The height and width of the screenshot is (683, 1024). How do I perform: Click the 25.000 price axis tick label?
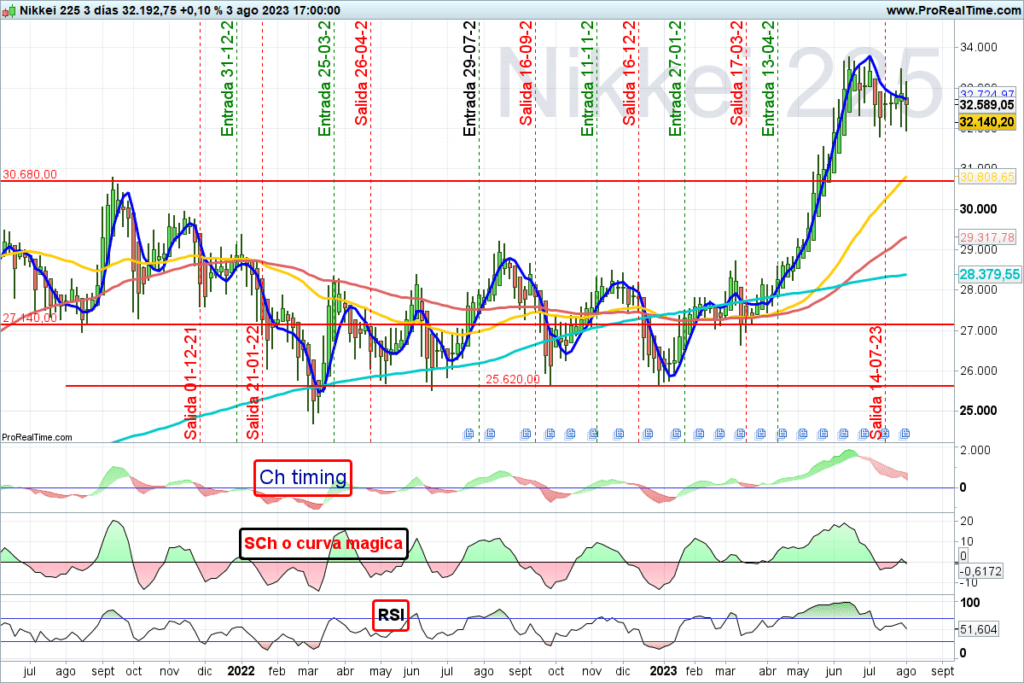coord(978,411)
